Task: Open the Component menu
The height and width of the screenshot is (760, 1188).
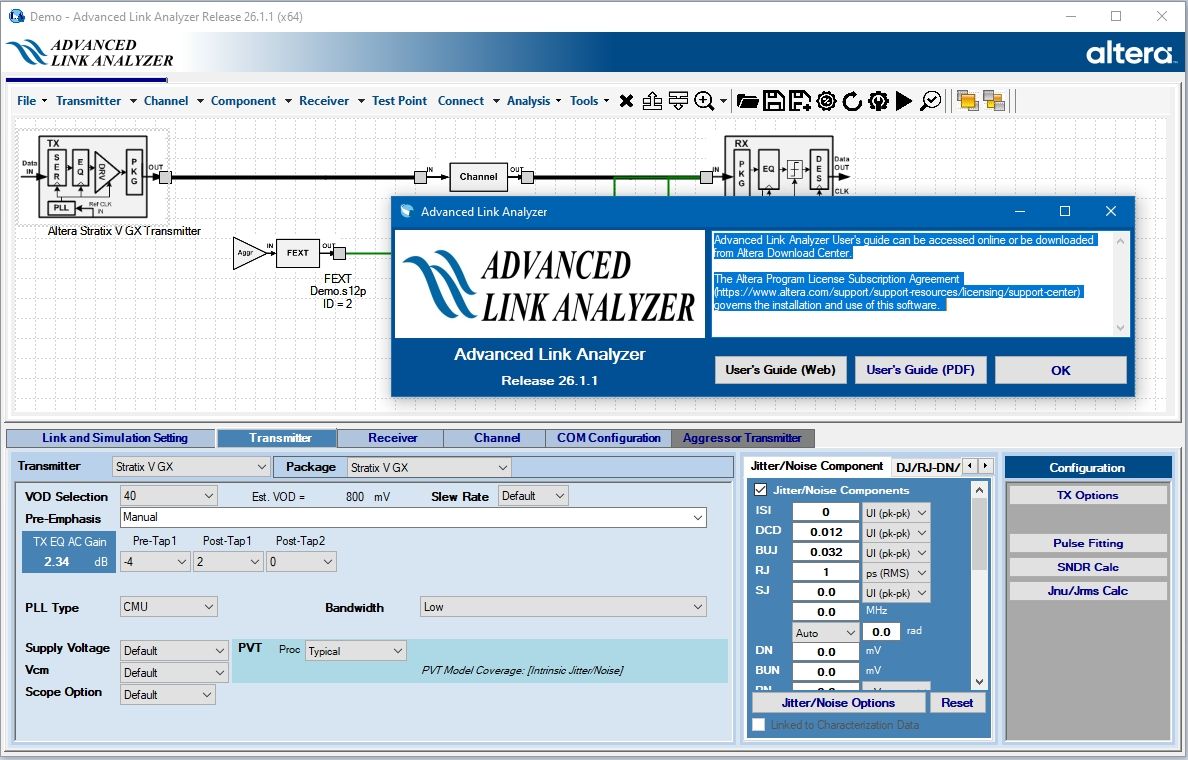Action: (251, 101)
